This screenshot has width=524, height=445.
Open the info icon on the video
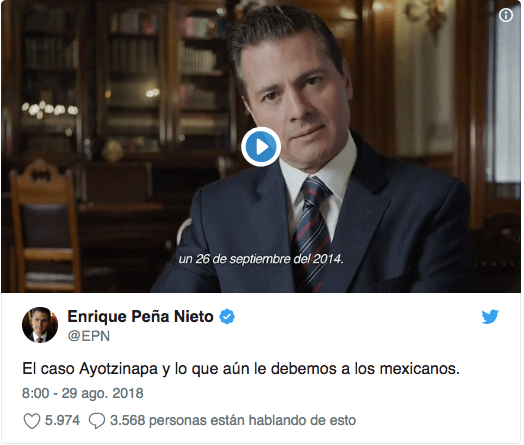point(506,15)
